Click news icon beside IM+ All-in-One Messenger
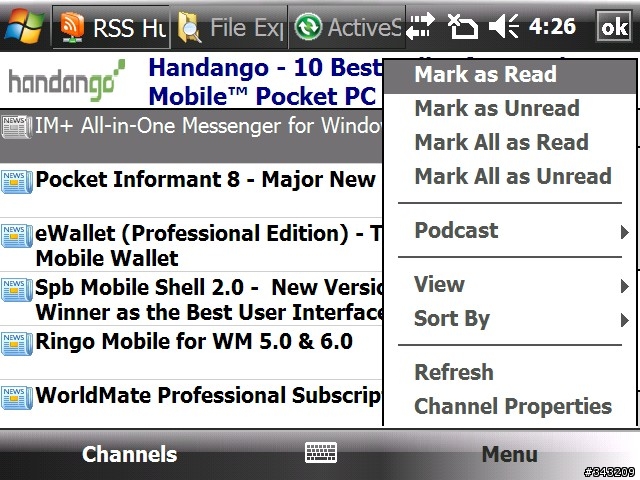This screenshot has width=640, height=480. click(x=16, y=127)
